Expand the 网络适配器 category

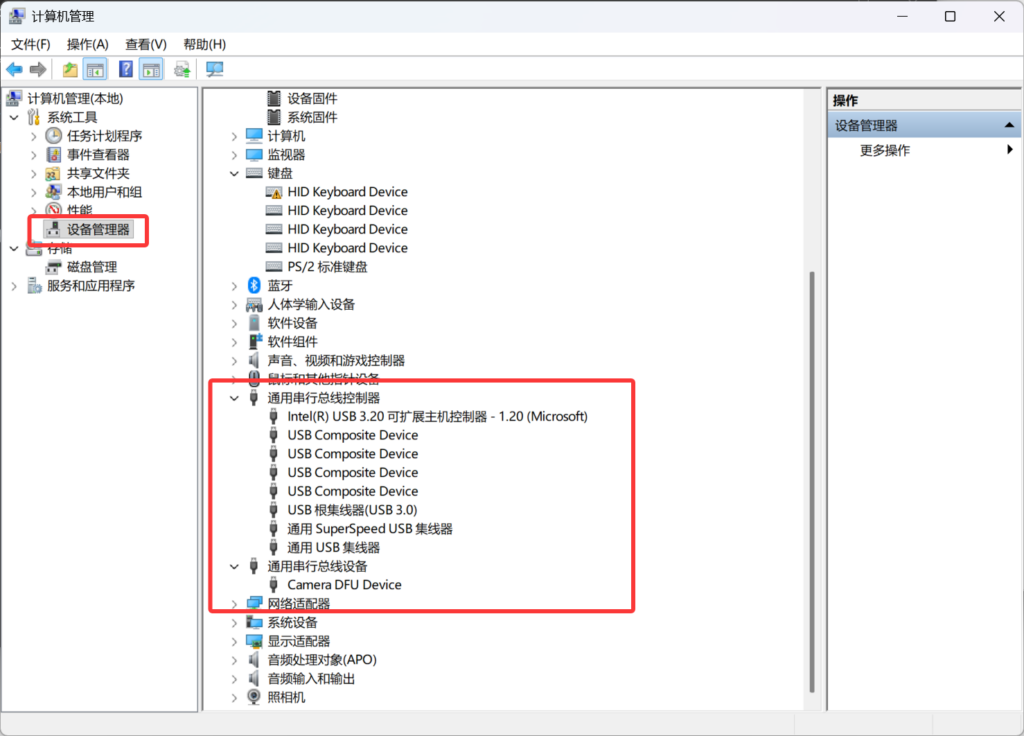234,604
